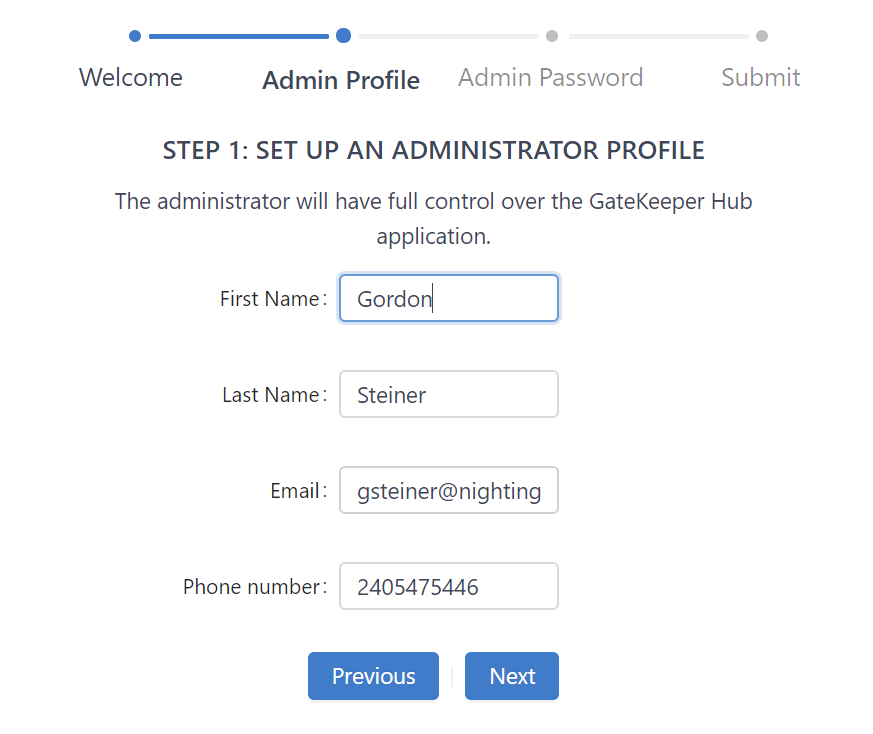Click the Welcome step dot
Image resolution: width=873 pixels, height=734 pixels.
[x=135, y=36]
